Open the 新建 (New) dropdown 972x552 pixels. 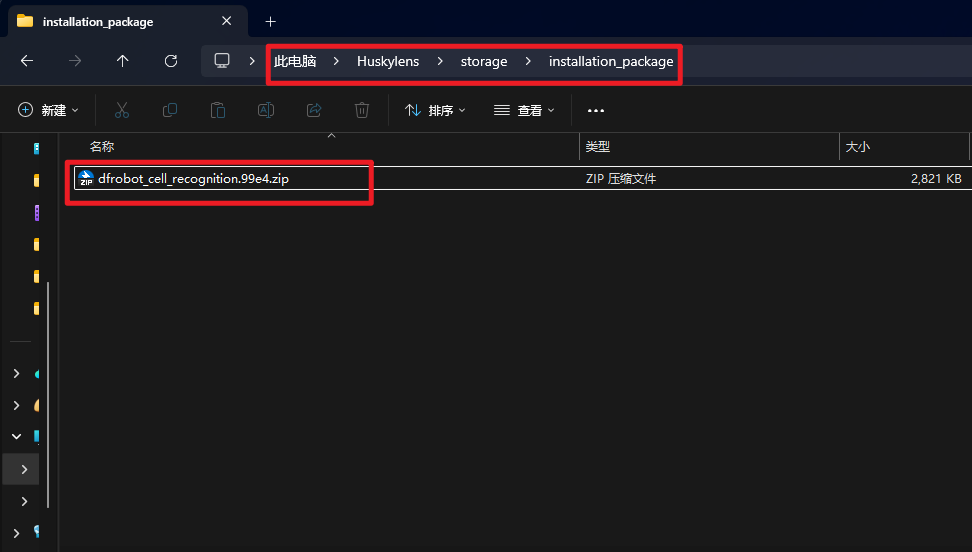(48, 110)
